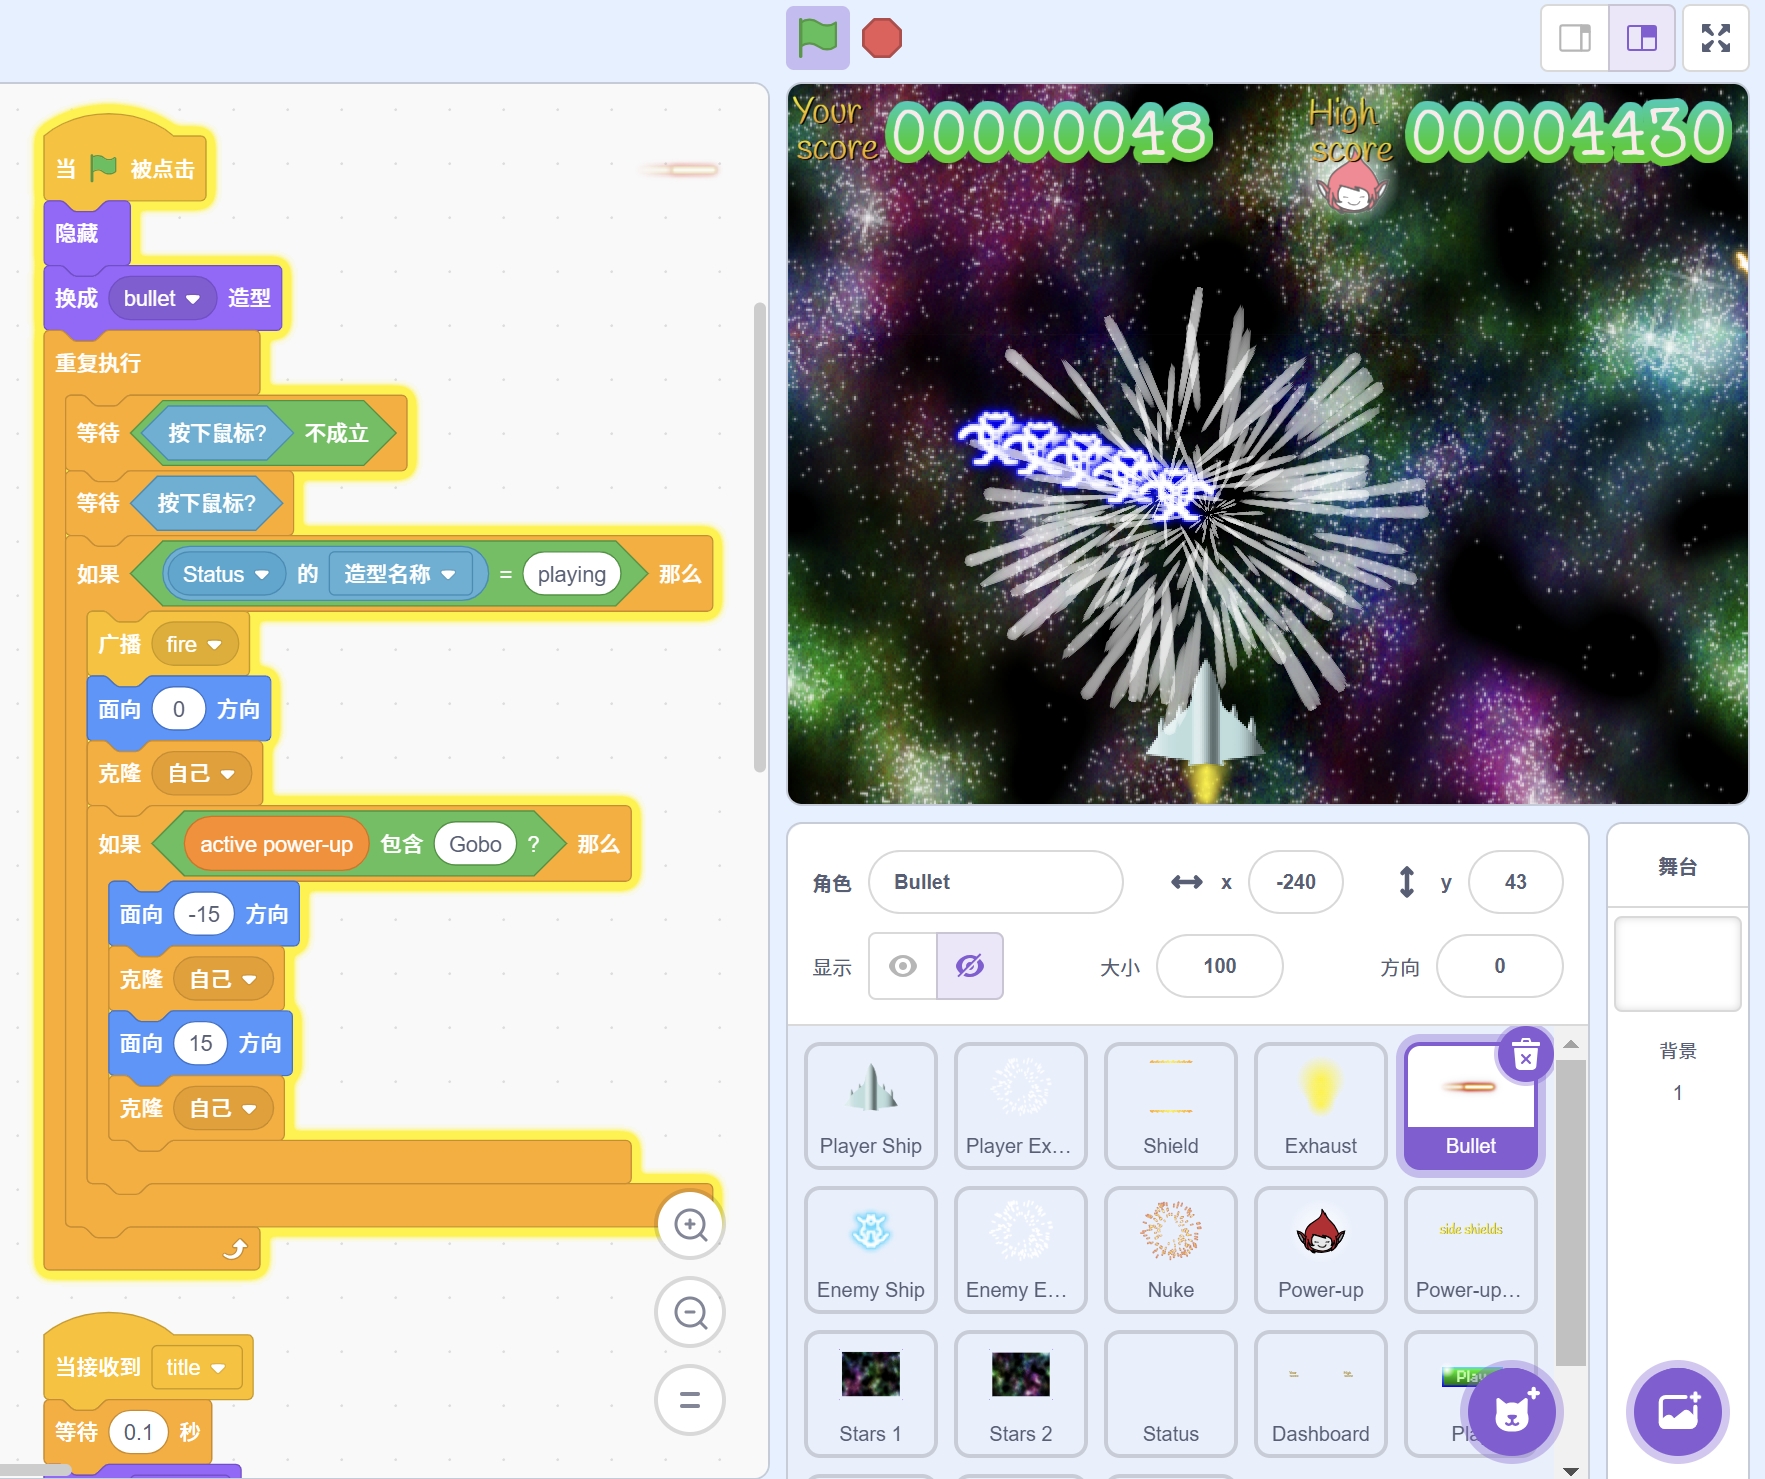
Task: Zoom in on the code workspace
Action: (690, 1225)
